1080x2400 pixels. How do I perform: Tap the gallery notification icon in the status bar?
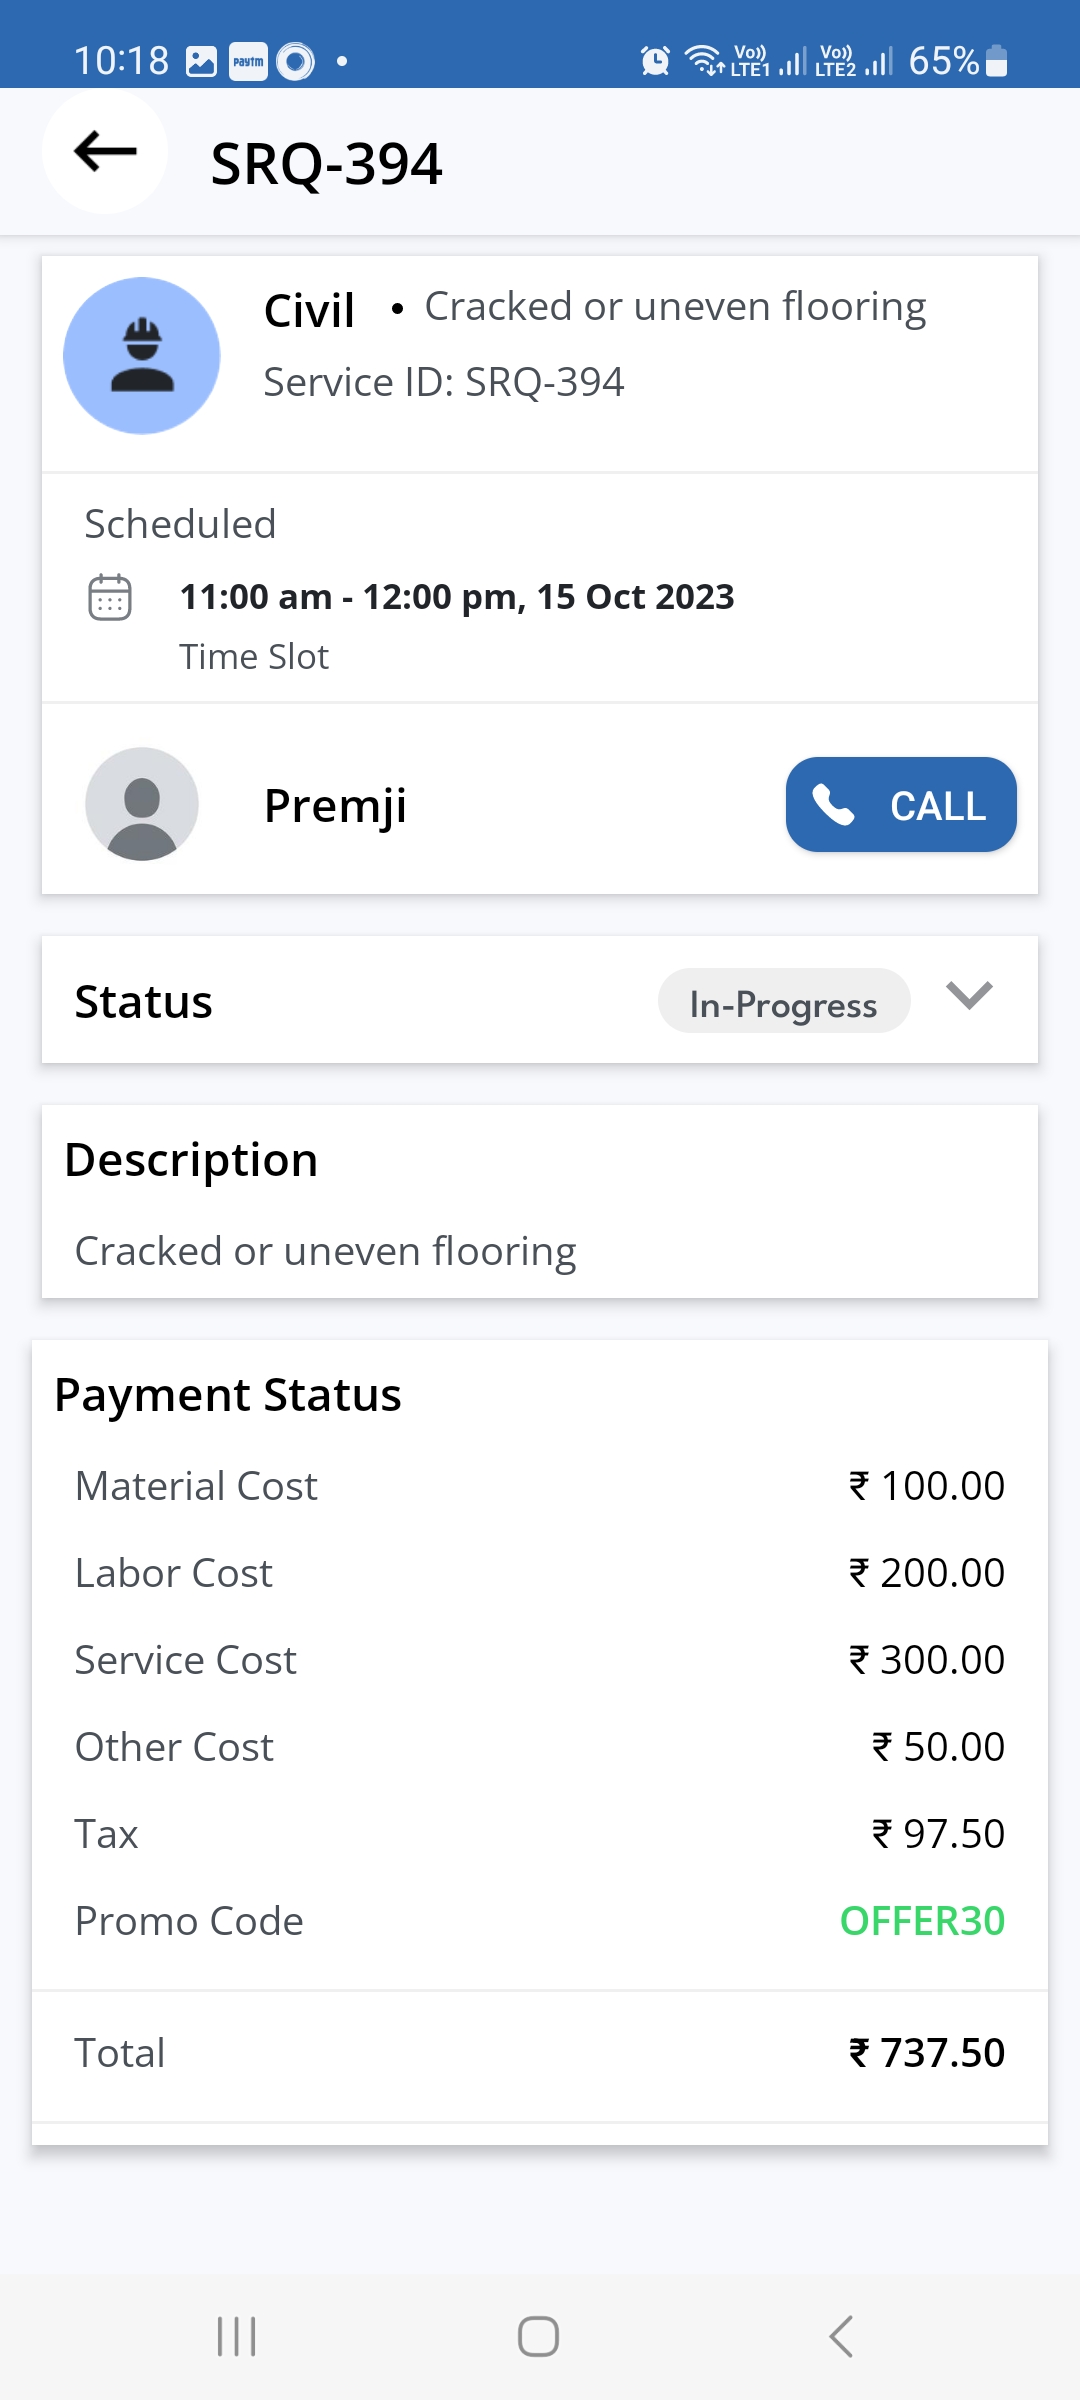[201, 61]
